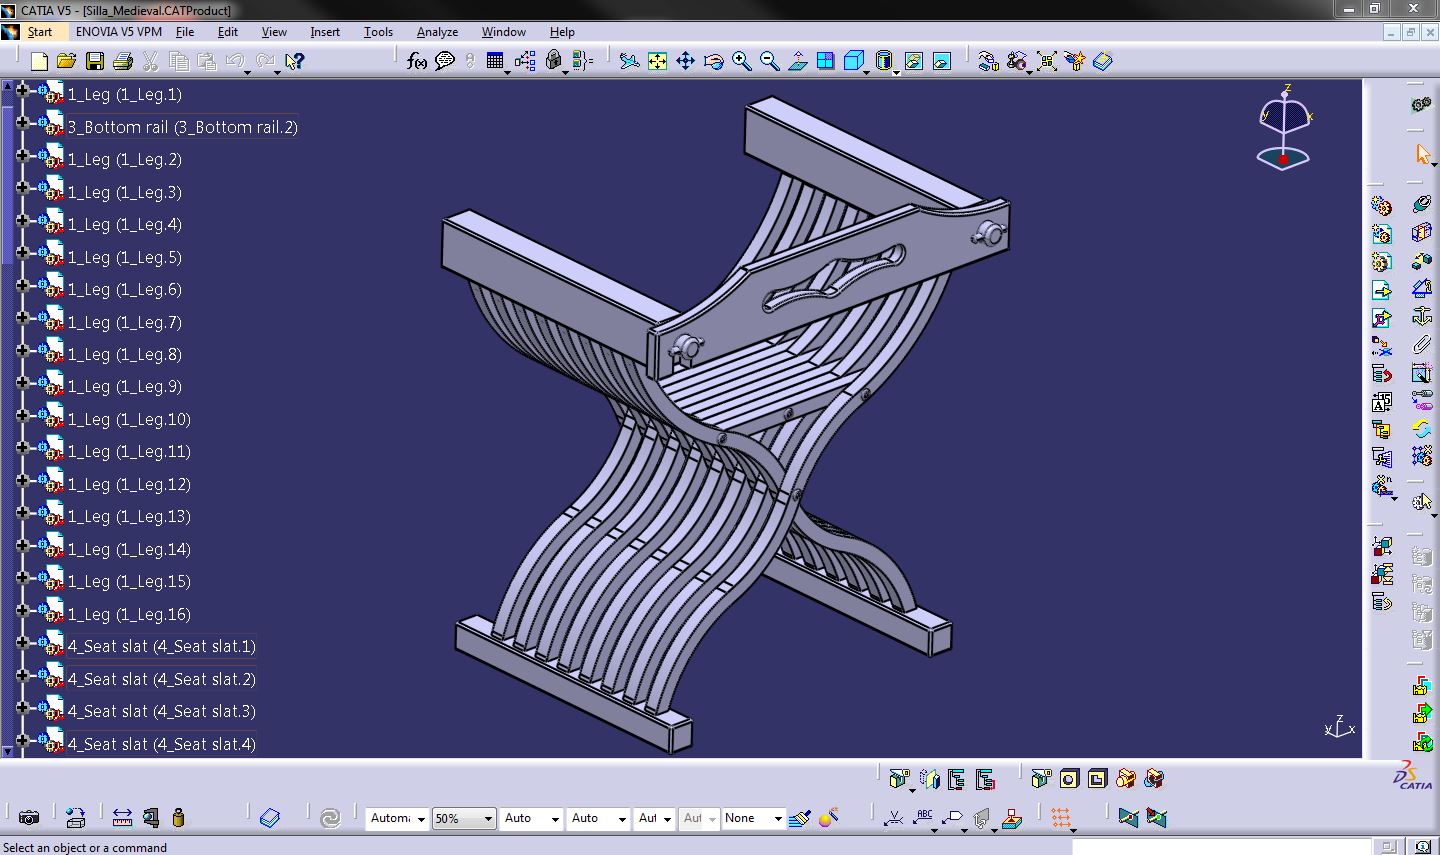Viewport: 1440px width, 855px height.
Task: Open the 50% transparency dropdown
Action: (464, 819)
